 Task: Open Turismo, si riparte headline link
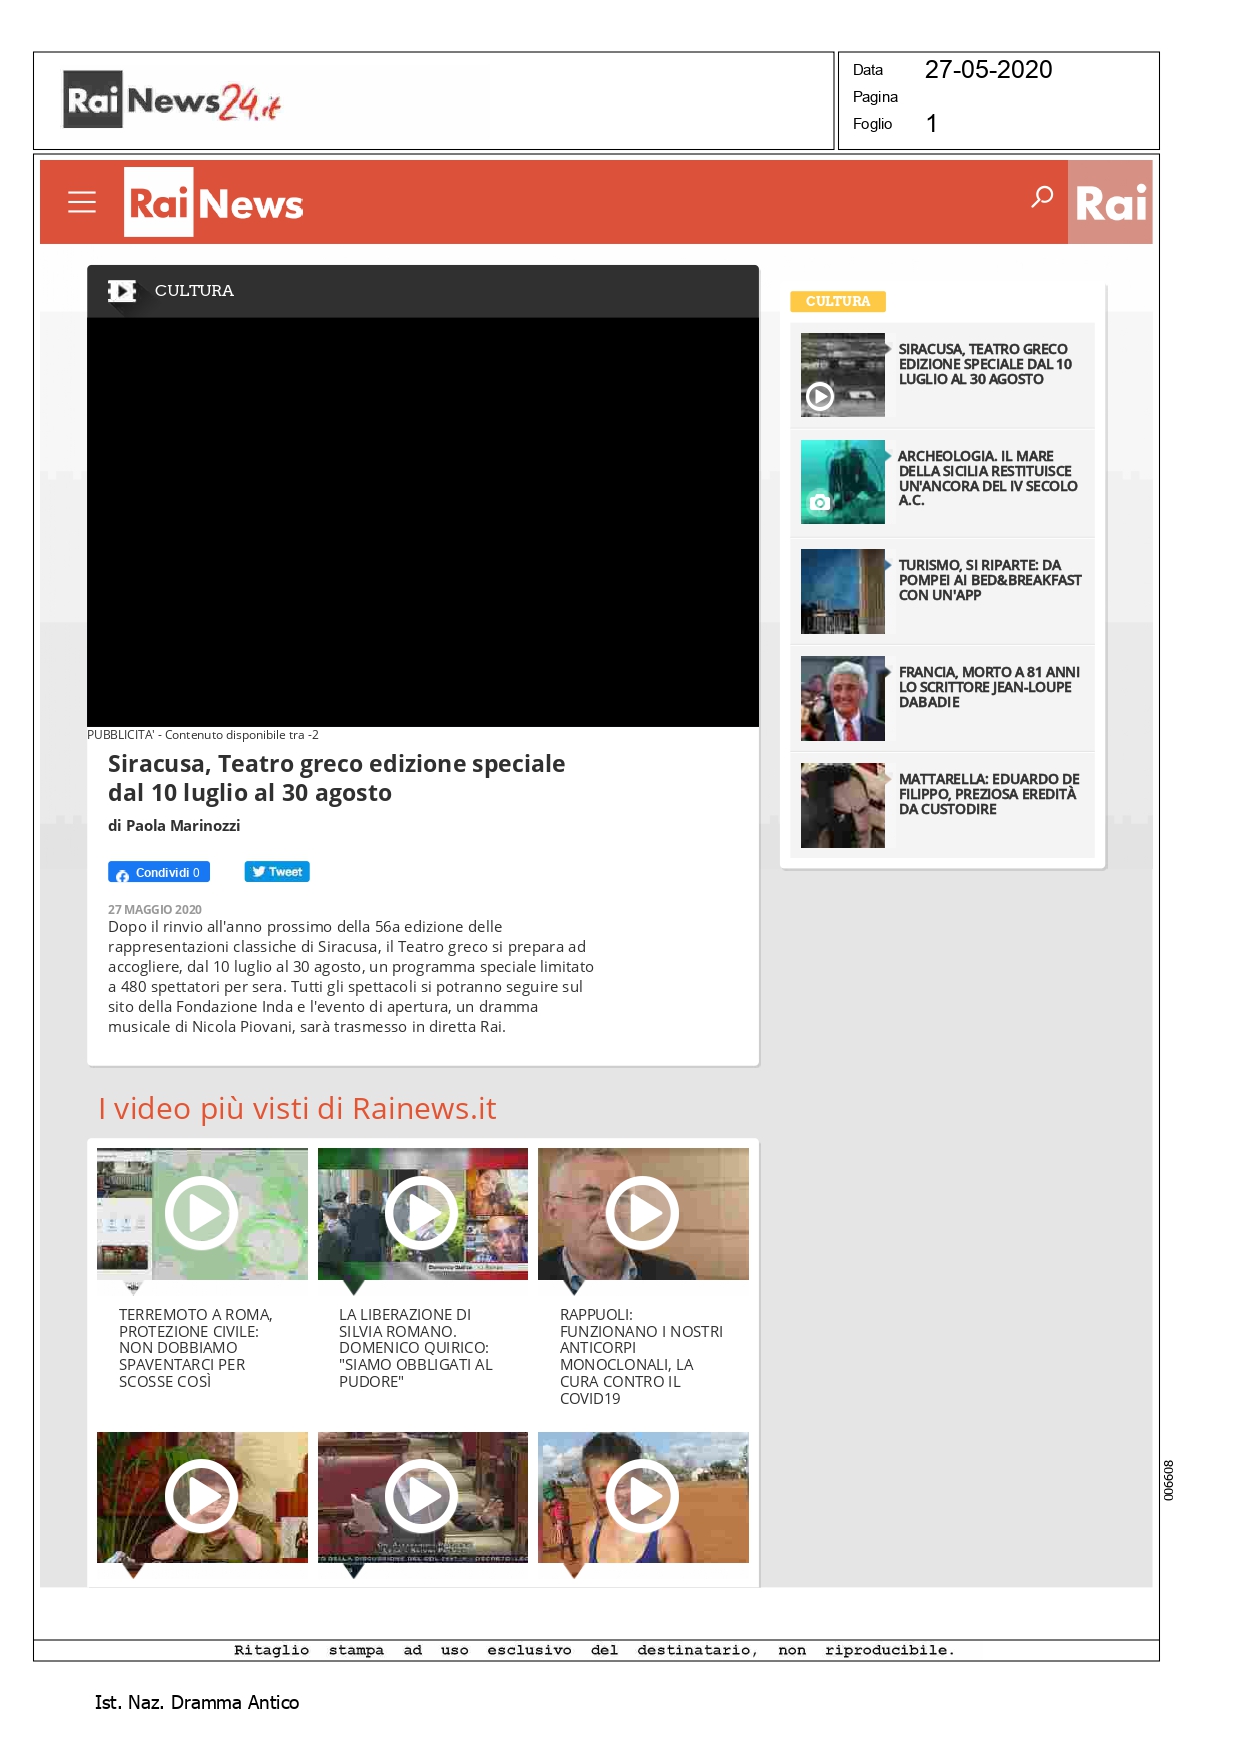tap(990, 580)
